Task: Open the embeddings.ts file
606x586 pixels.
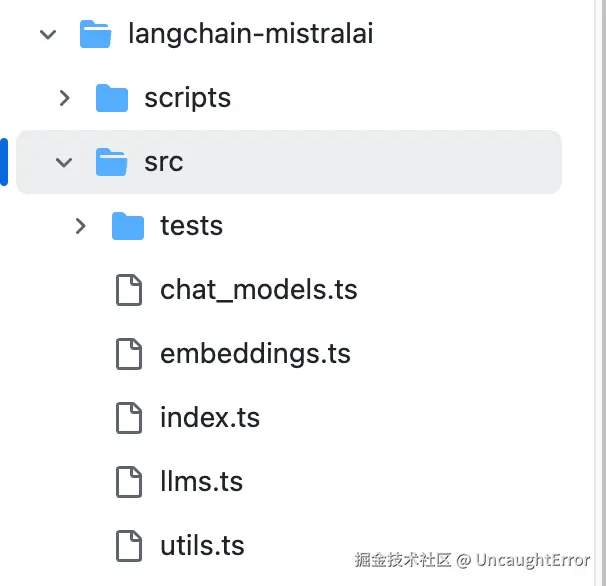Action: point(255,354)
